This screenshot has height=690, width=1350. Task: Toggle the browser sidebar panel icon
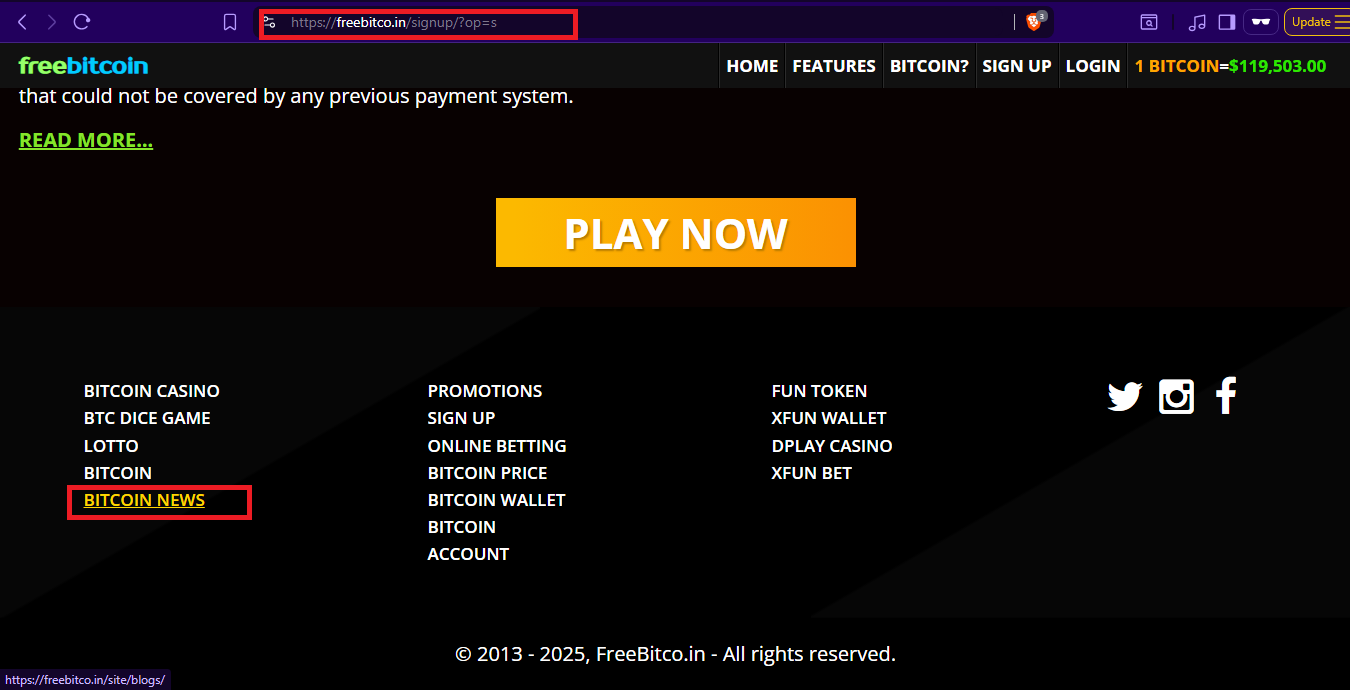point(1227,22)
